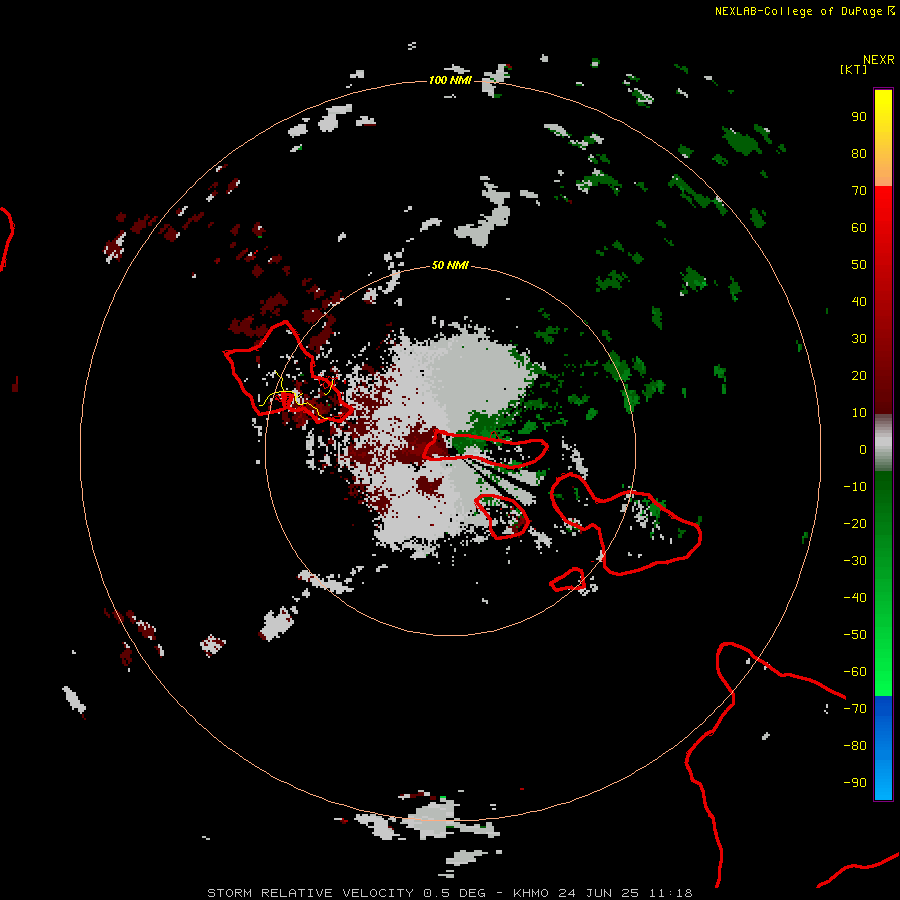
Task: Click the NEXR label at the top right
Action: 879,59
